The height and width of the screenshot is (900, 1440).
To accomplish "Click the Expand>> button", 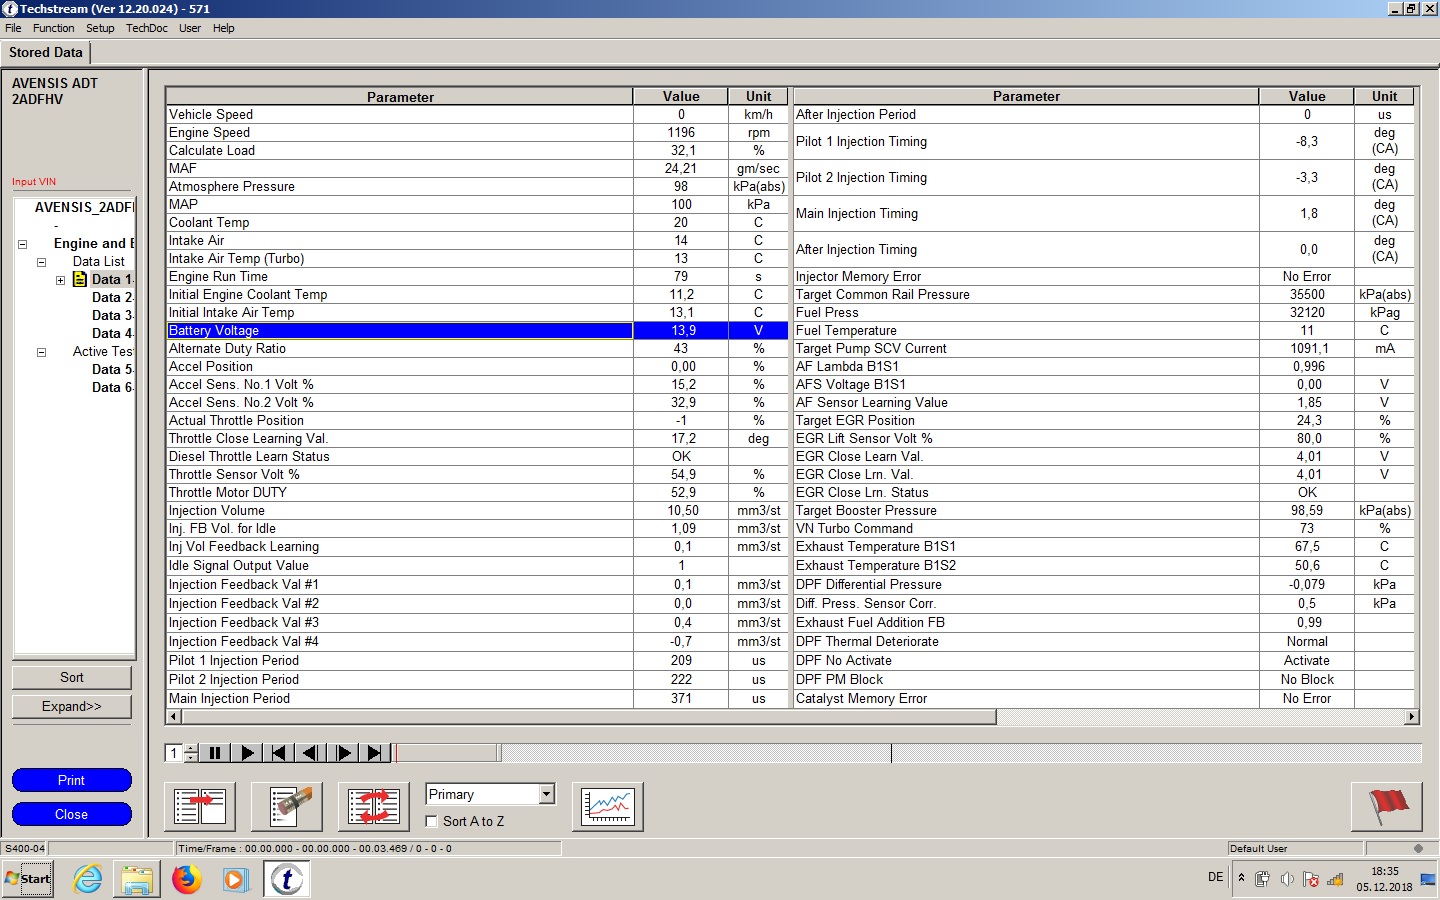I will 72,706.
